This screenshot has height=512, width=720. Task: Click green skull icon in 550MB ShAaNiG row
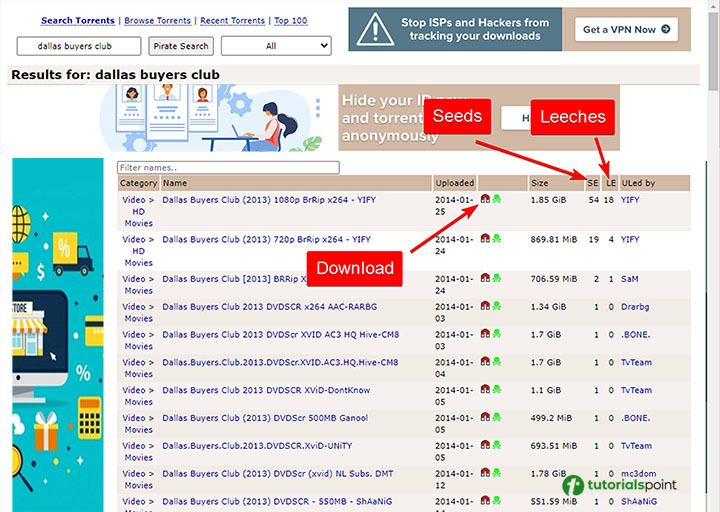coord(496,501)
